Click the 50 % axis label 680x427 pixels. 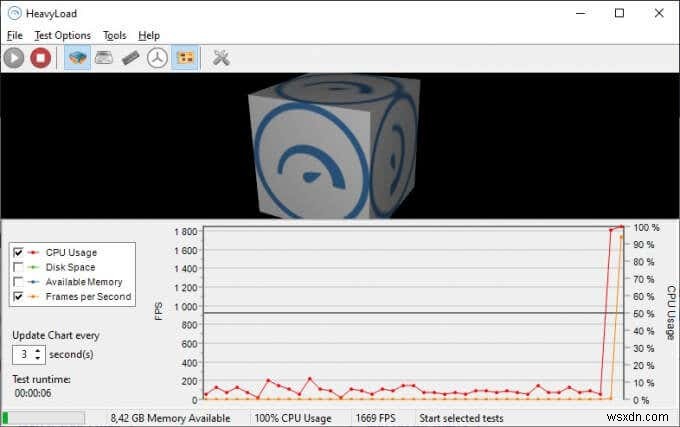(x=644, y=313)
